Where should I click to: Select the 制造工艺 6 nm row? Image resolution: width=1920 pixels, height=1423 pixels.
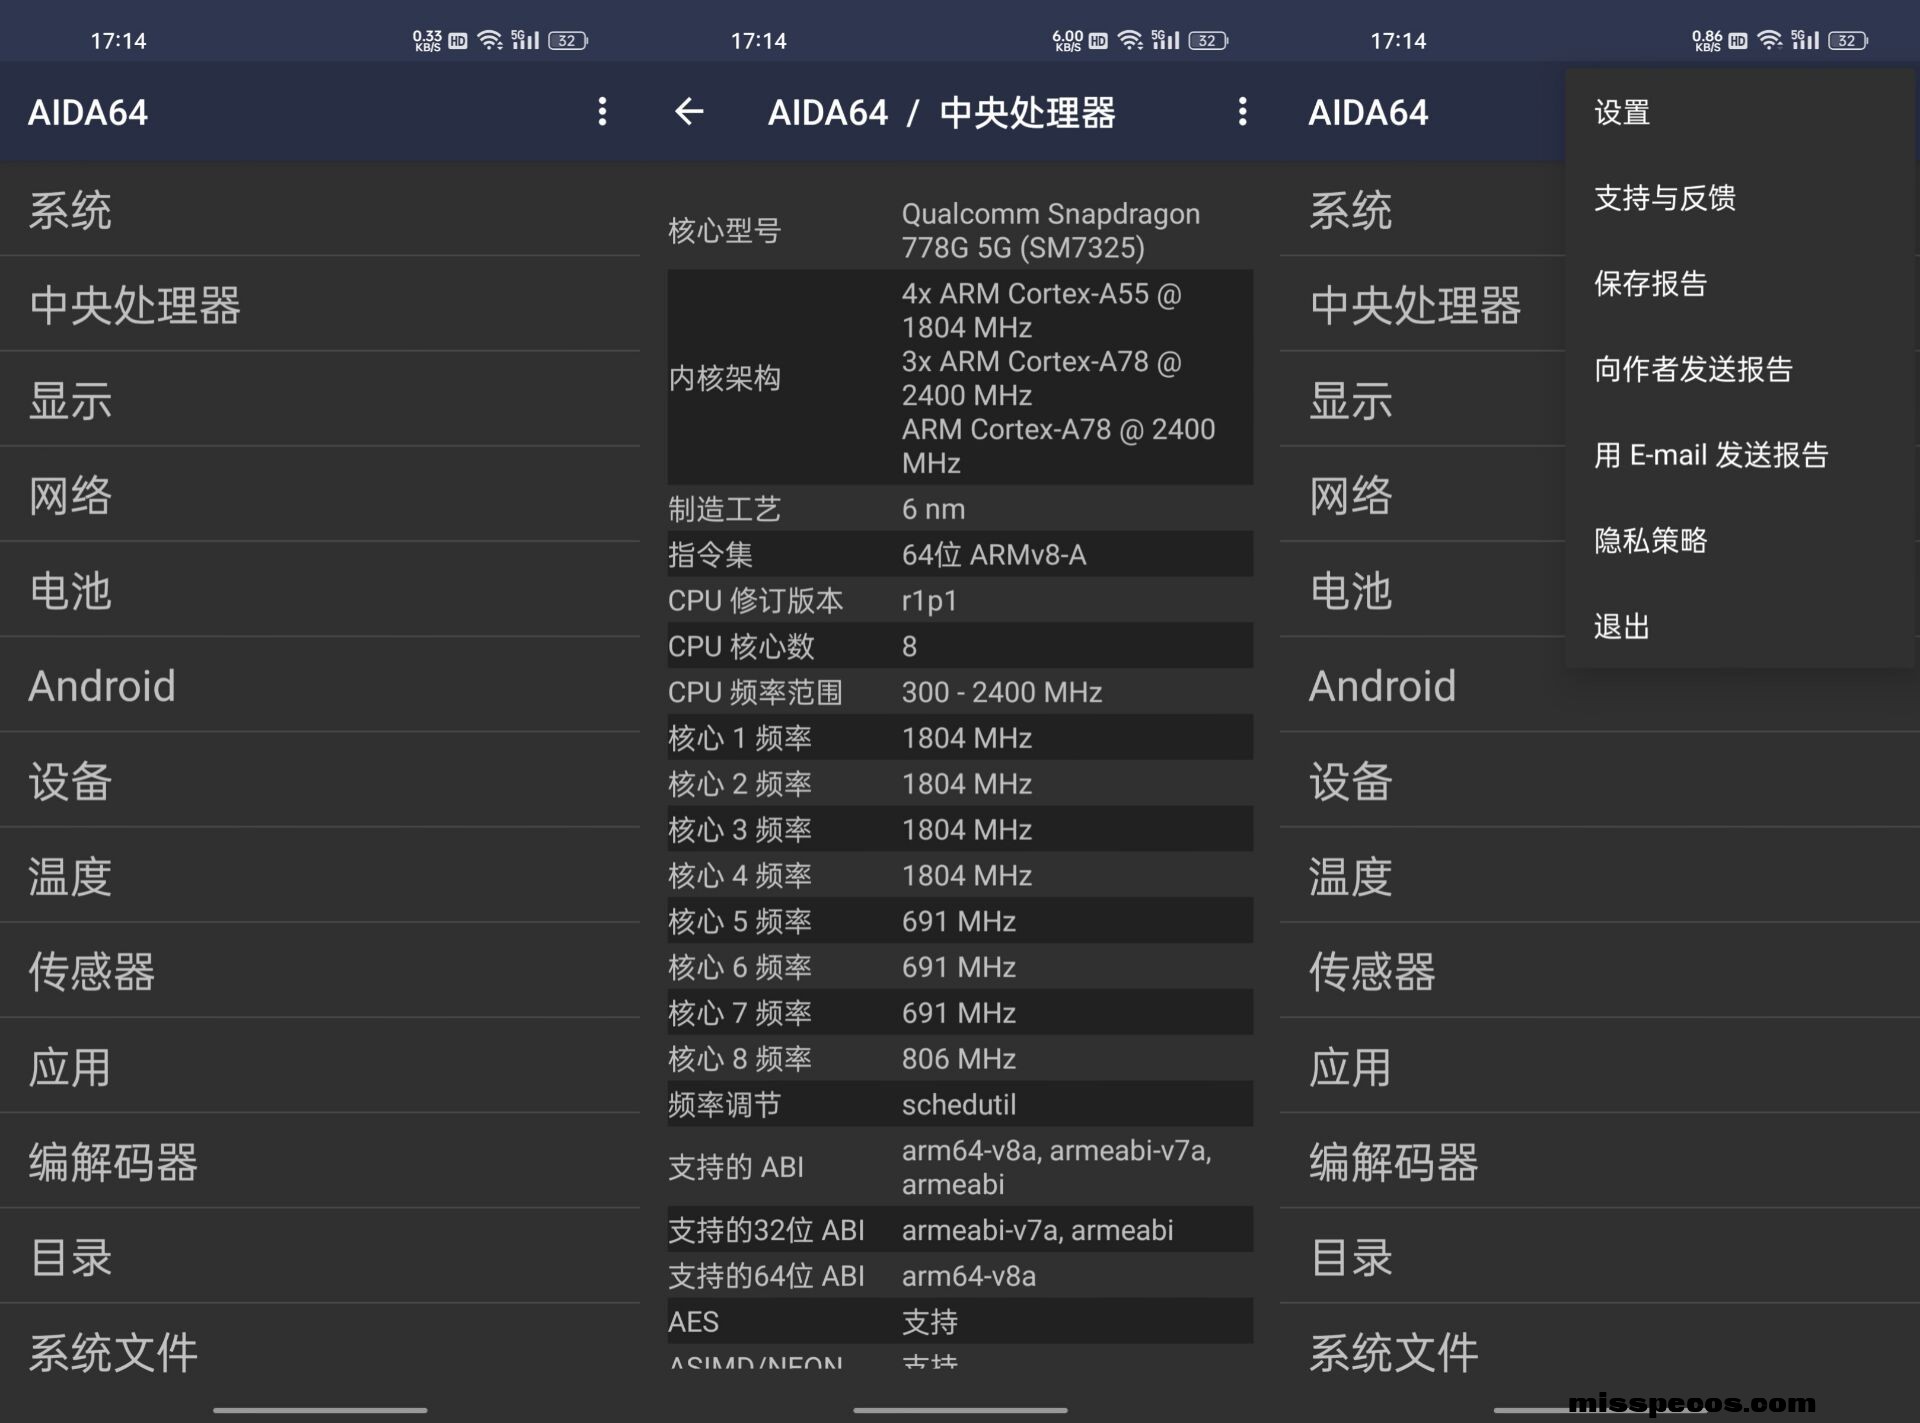(960, 509)
